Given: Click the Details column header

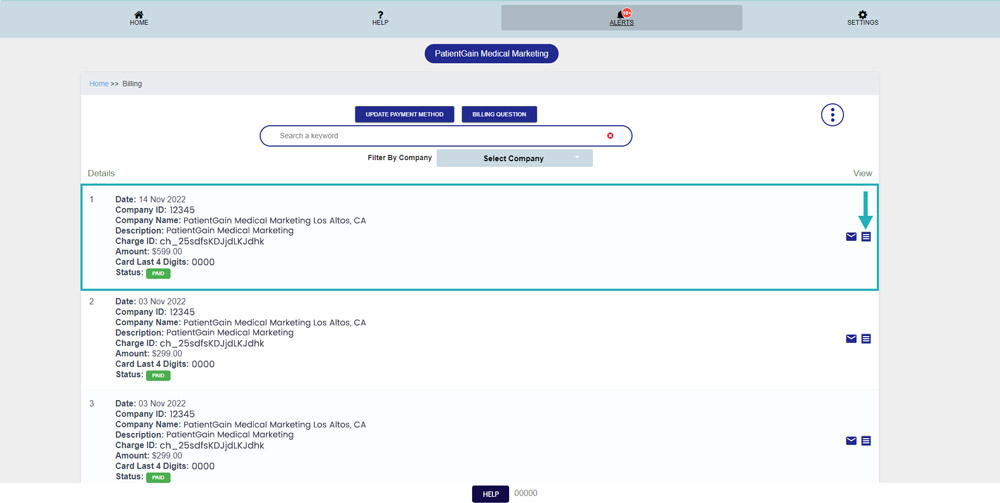Looking at the screenshot, I should tap(101, 173).
